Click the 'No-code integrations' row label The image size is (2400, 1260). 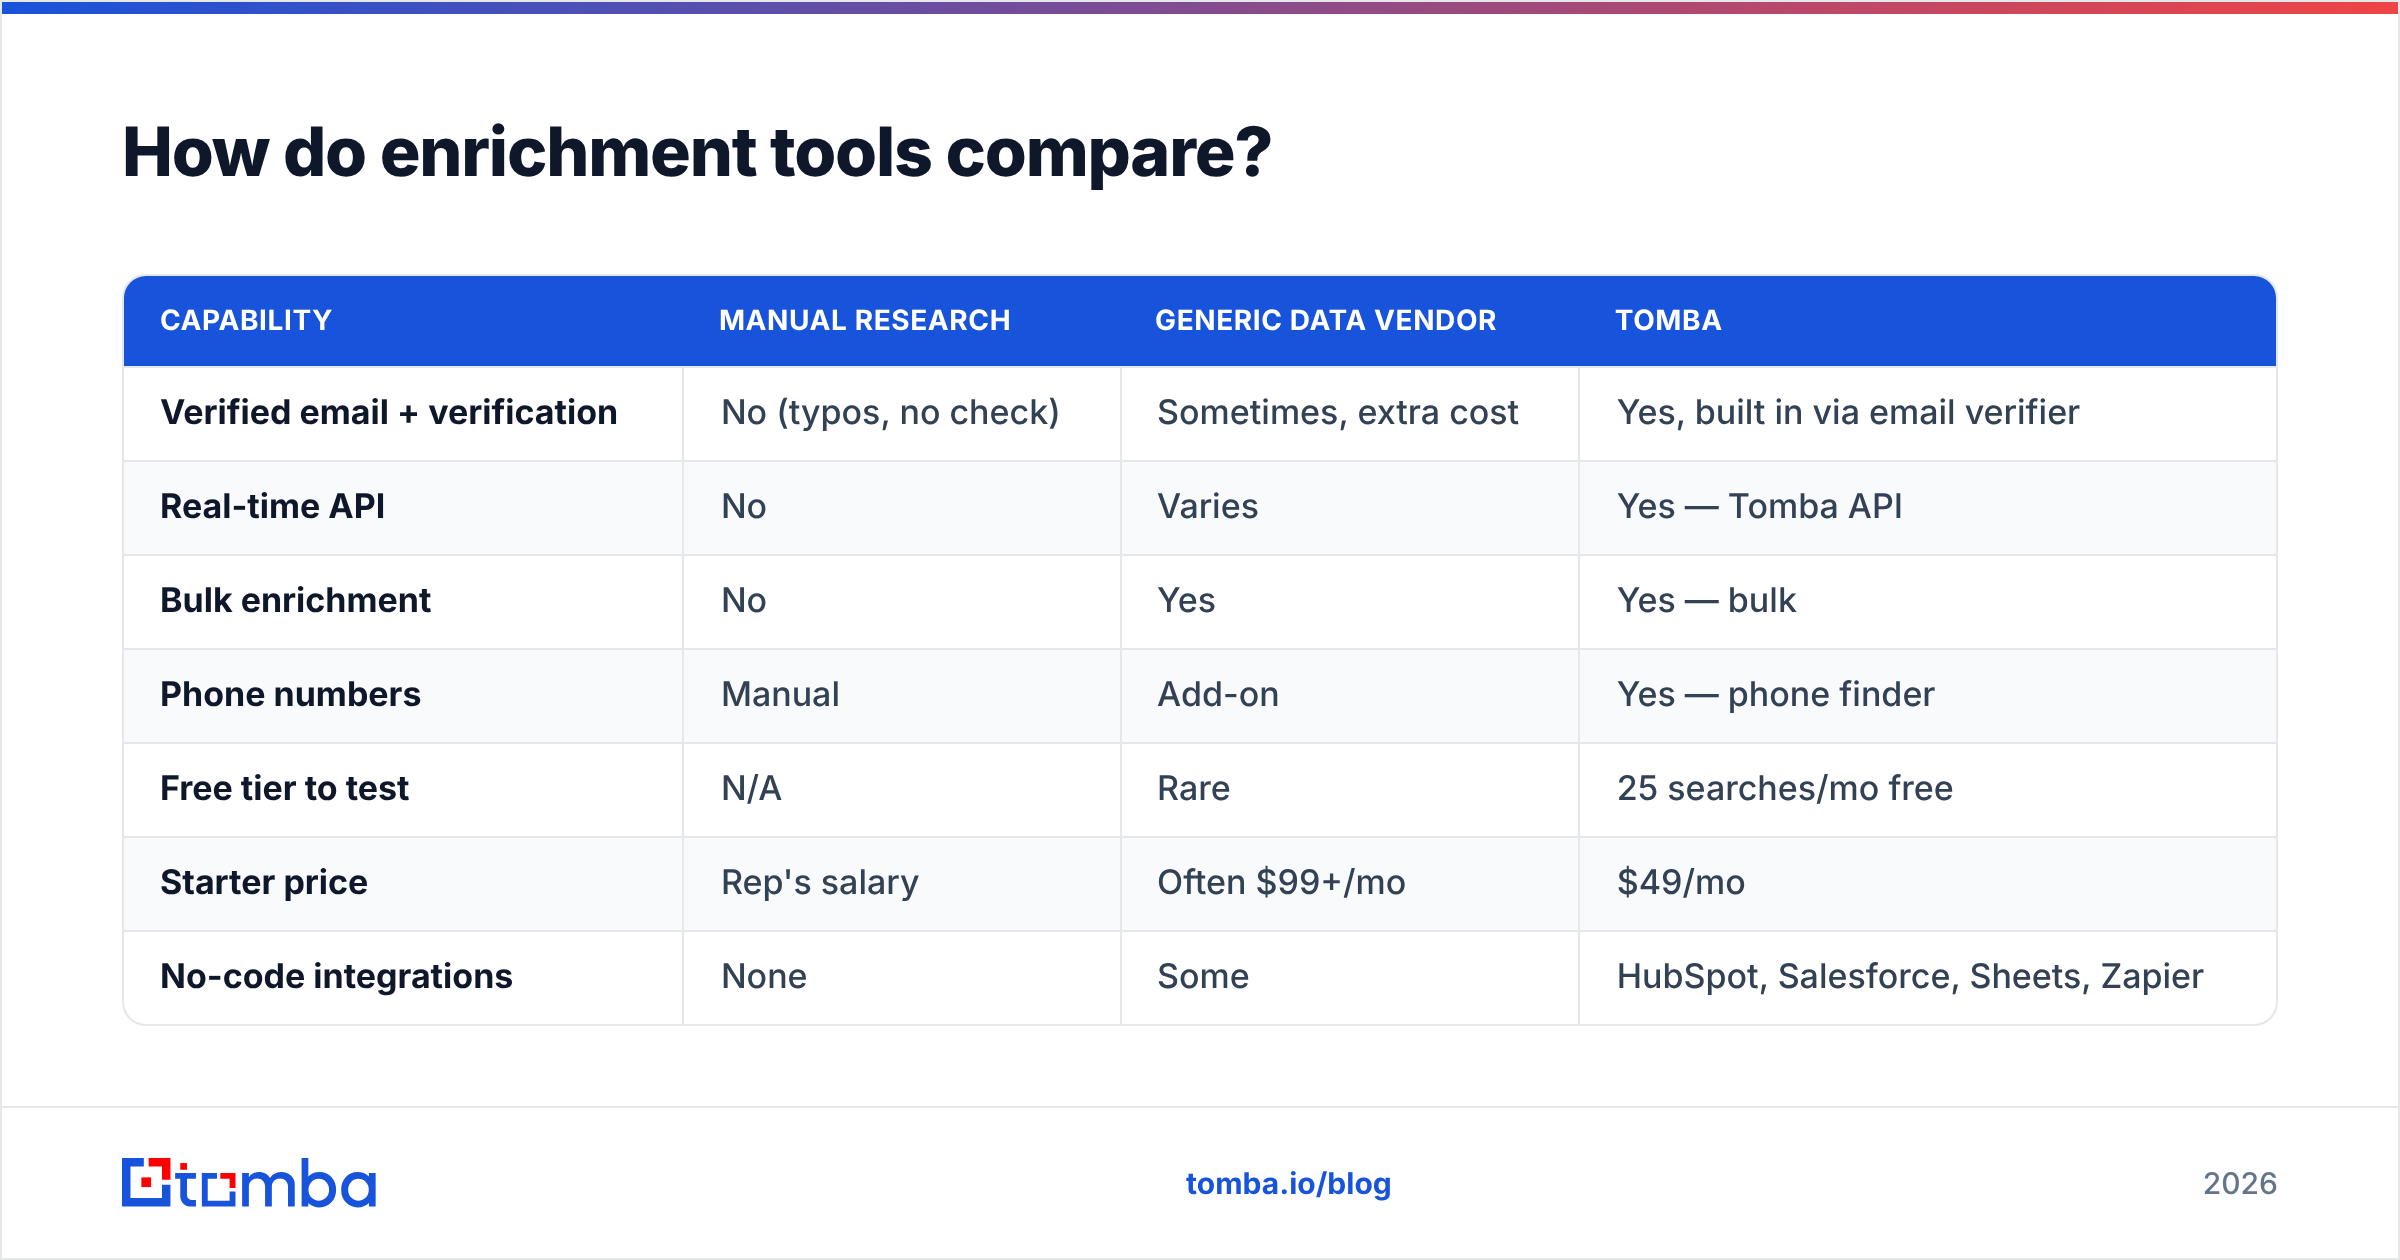[x=337, y=976]
